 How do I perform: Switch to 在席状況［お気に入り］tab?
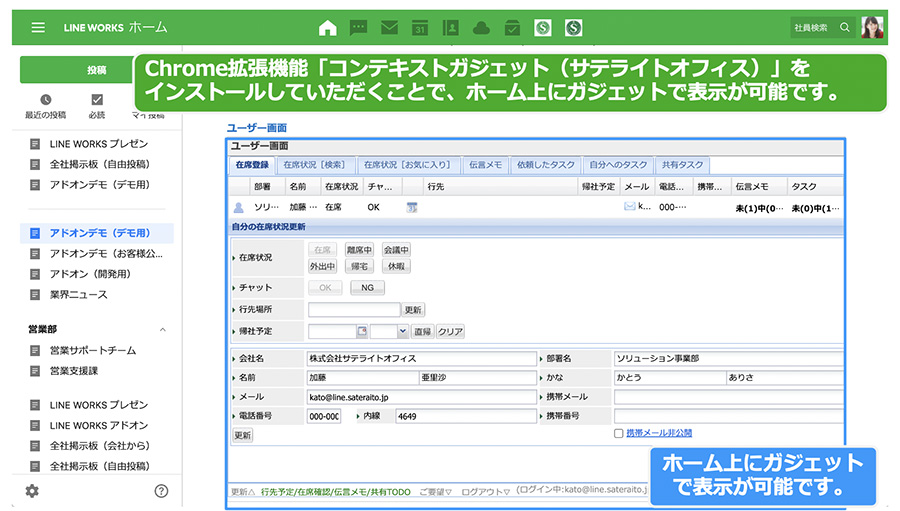coord(408,165)
